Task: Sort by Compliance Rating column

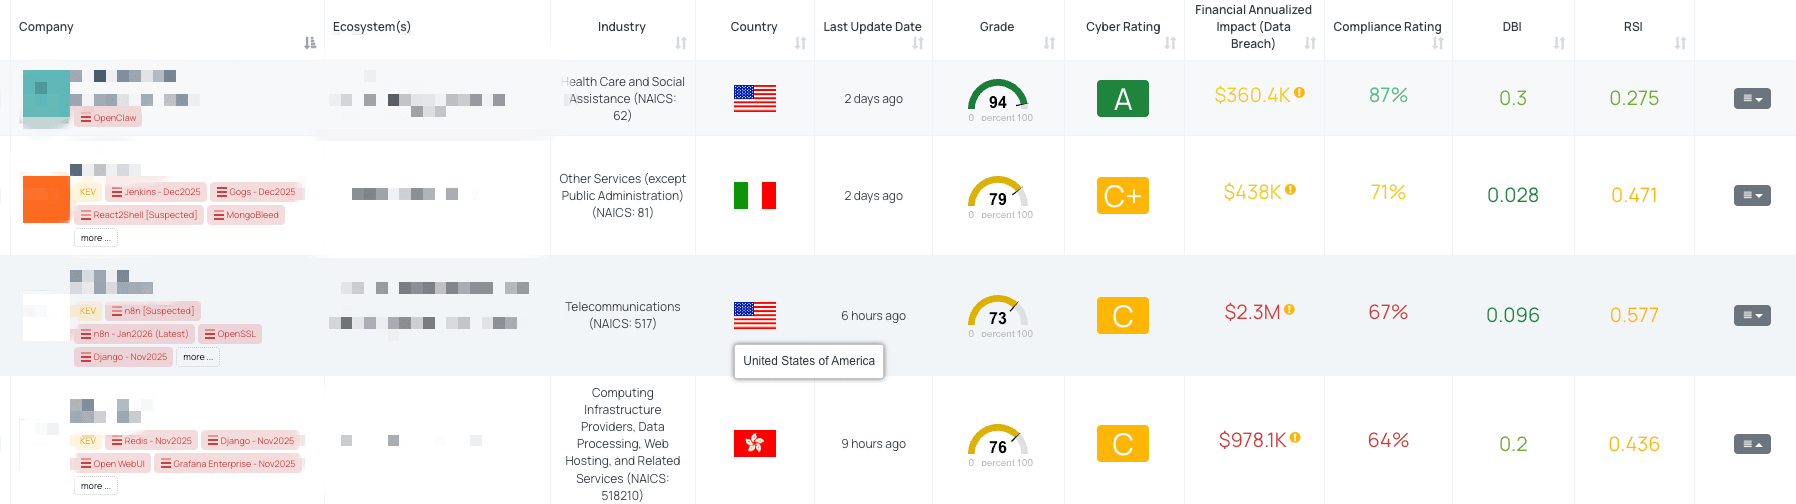Action: 1438,43
